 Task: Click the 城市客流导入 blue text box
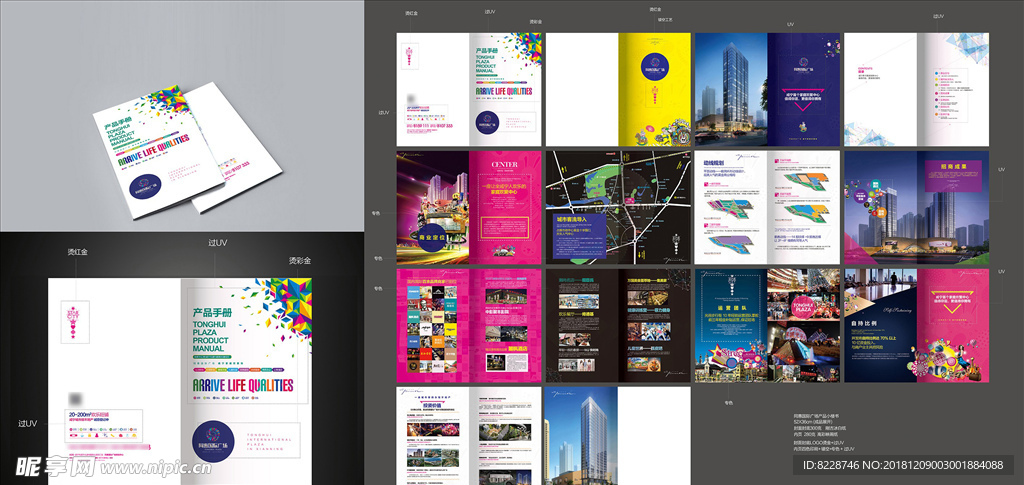click(x=580, y=234)
